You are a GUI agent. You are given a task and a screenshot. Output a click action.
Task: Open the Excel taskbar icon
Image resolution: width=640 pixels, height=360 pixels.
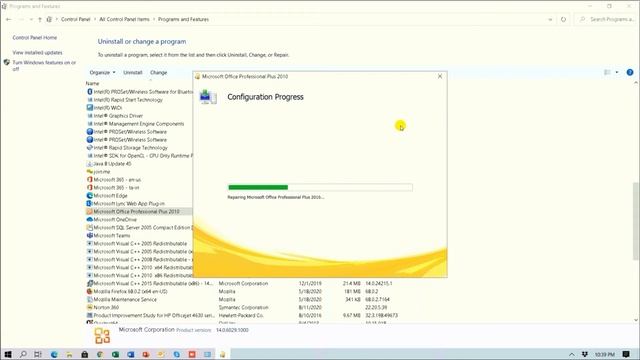click(115, 354)
